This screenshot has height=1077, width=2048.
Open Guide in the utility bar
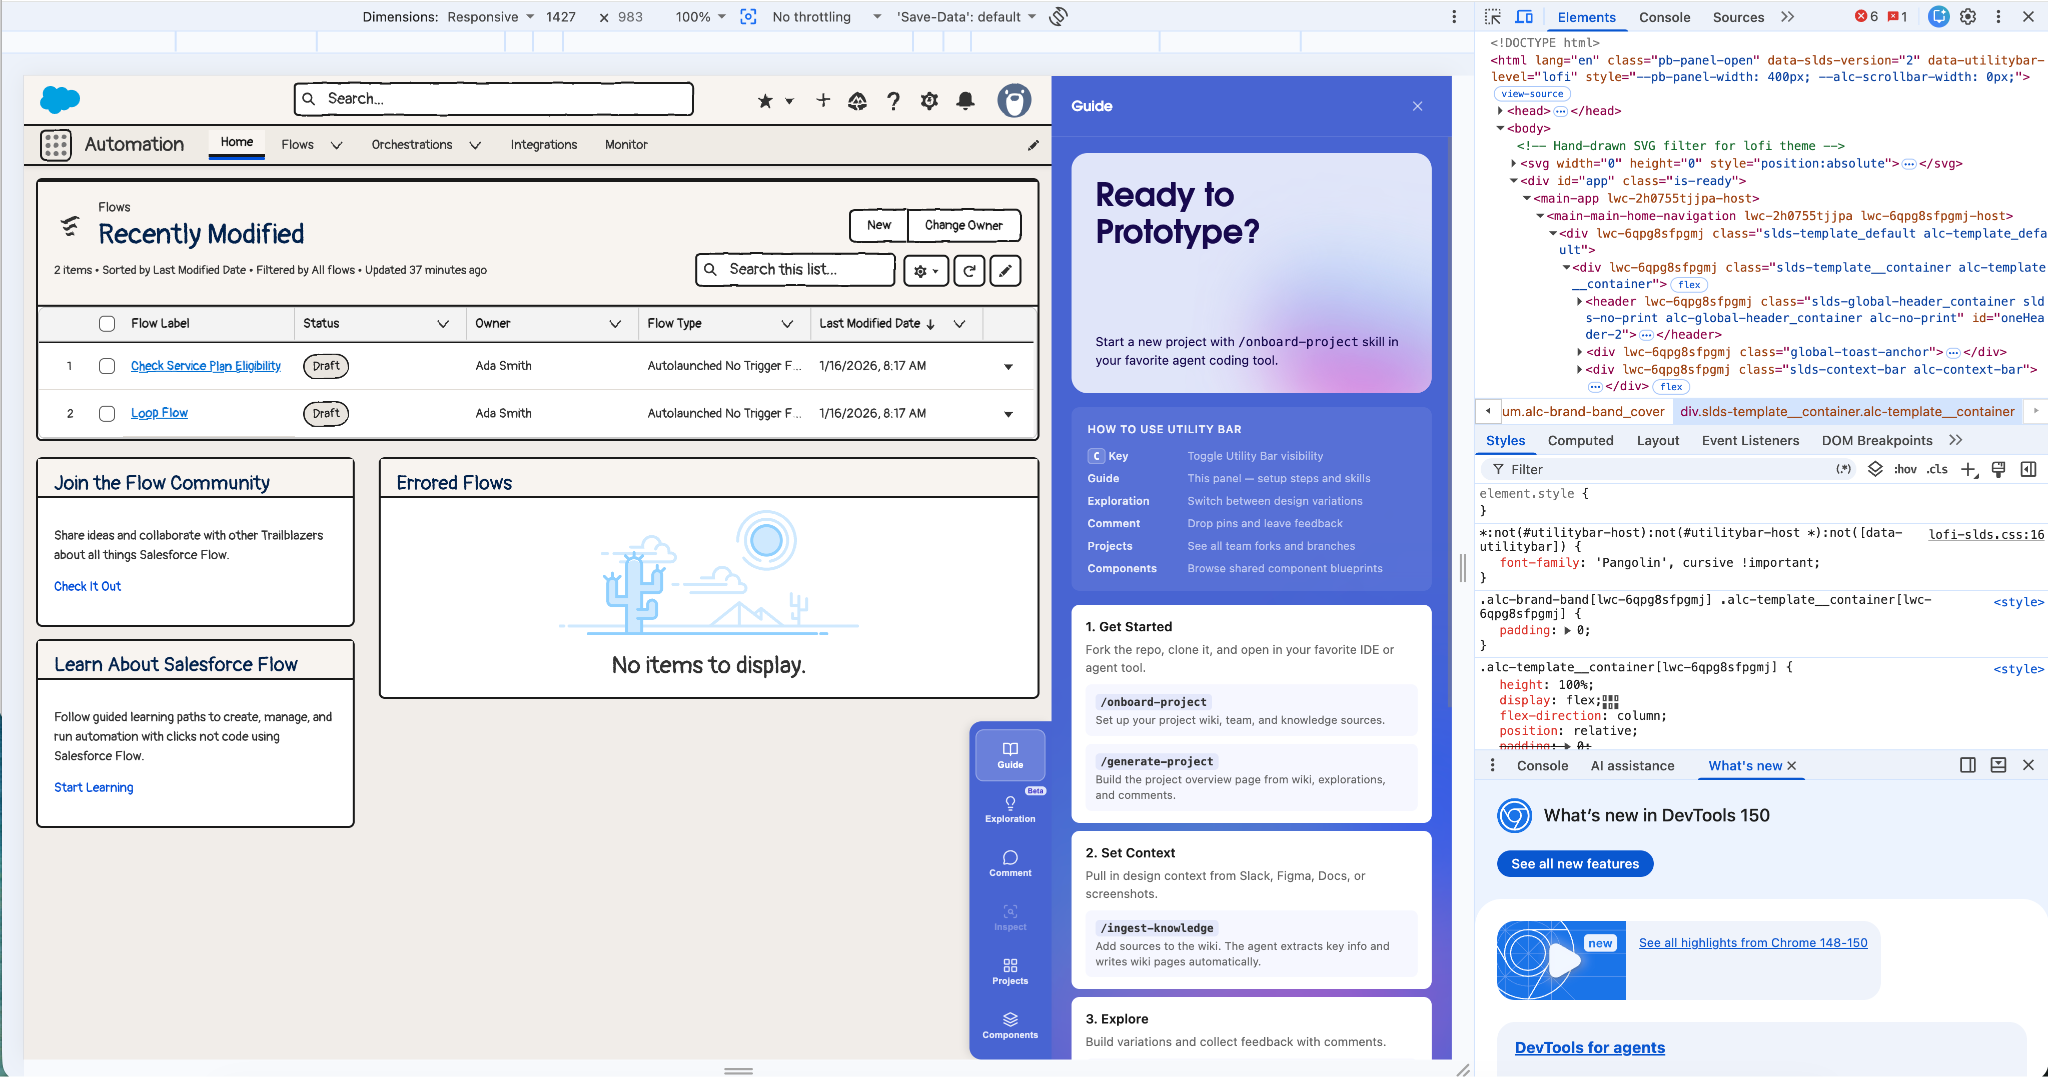[x=1010, y=755]
